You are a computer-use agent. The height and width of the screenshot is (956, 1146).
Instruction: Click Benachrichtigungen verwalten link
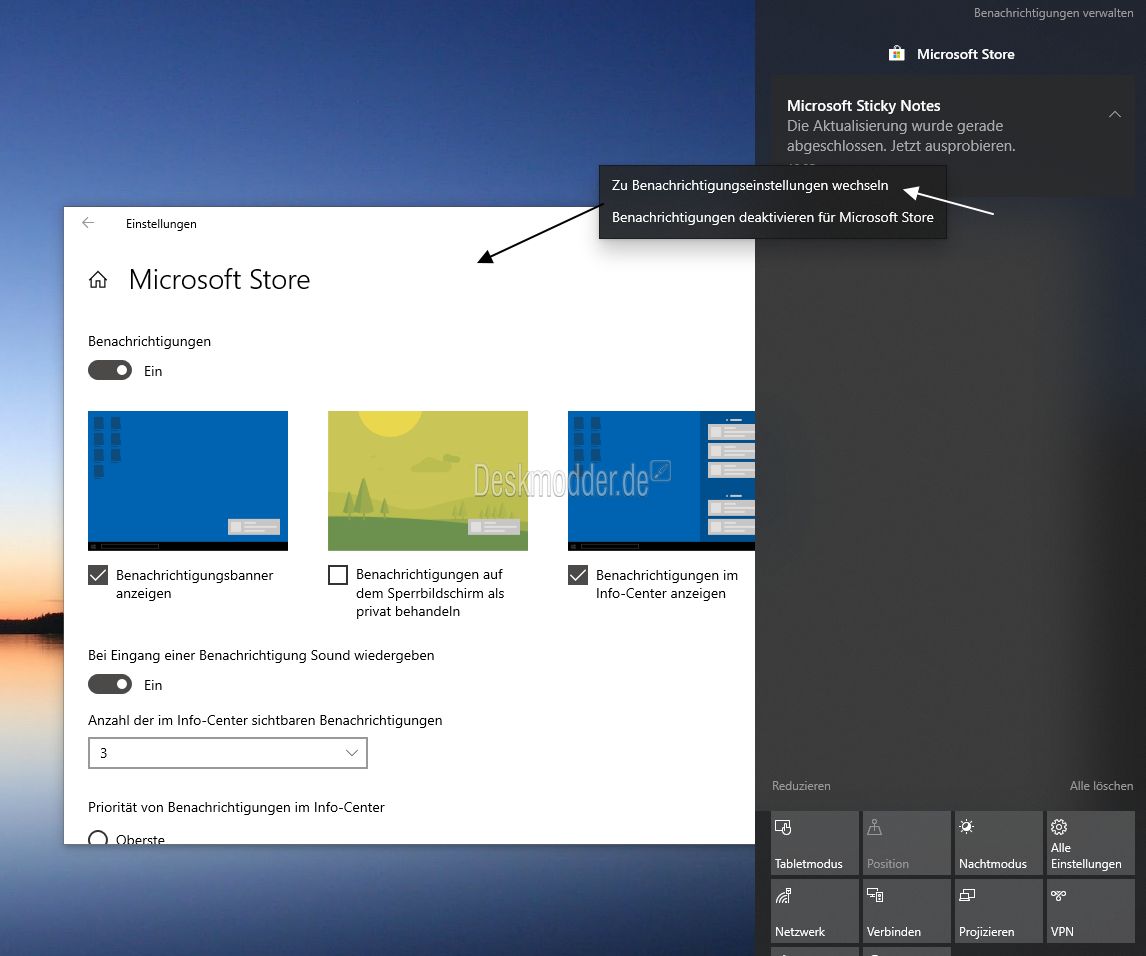point(1053,13)
